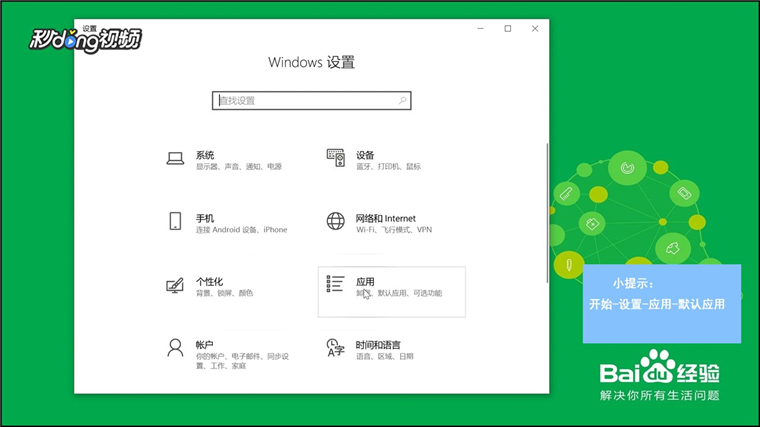
Task: Click the 蓝牙、打印机、鼠标 description
Action: [x=388, y=167]
